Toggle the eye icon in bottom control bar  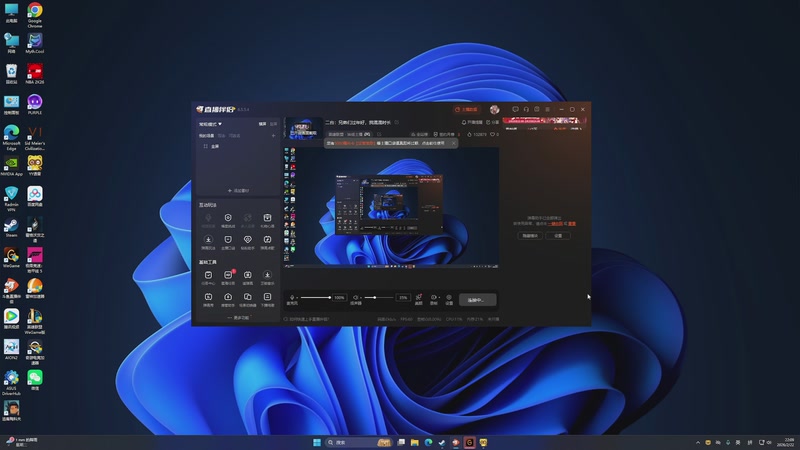[433, 297]
